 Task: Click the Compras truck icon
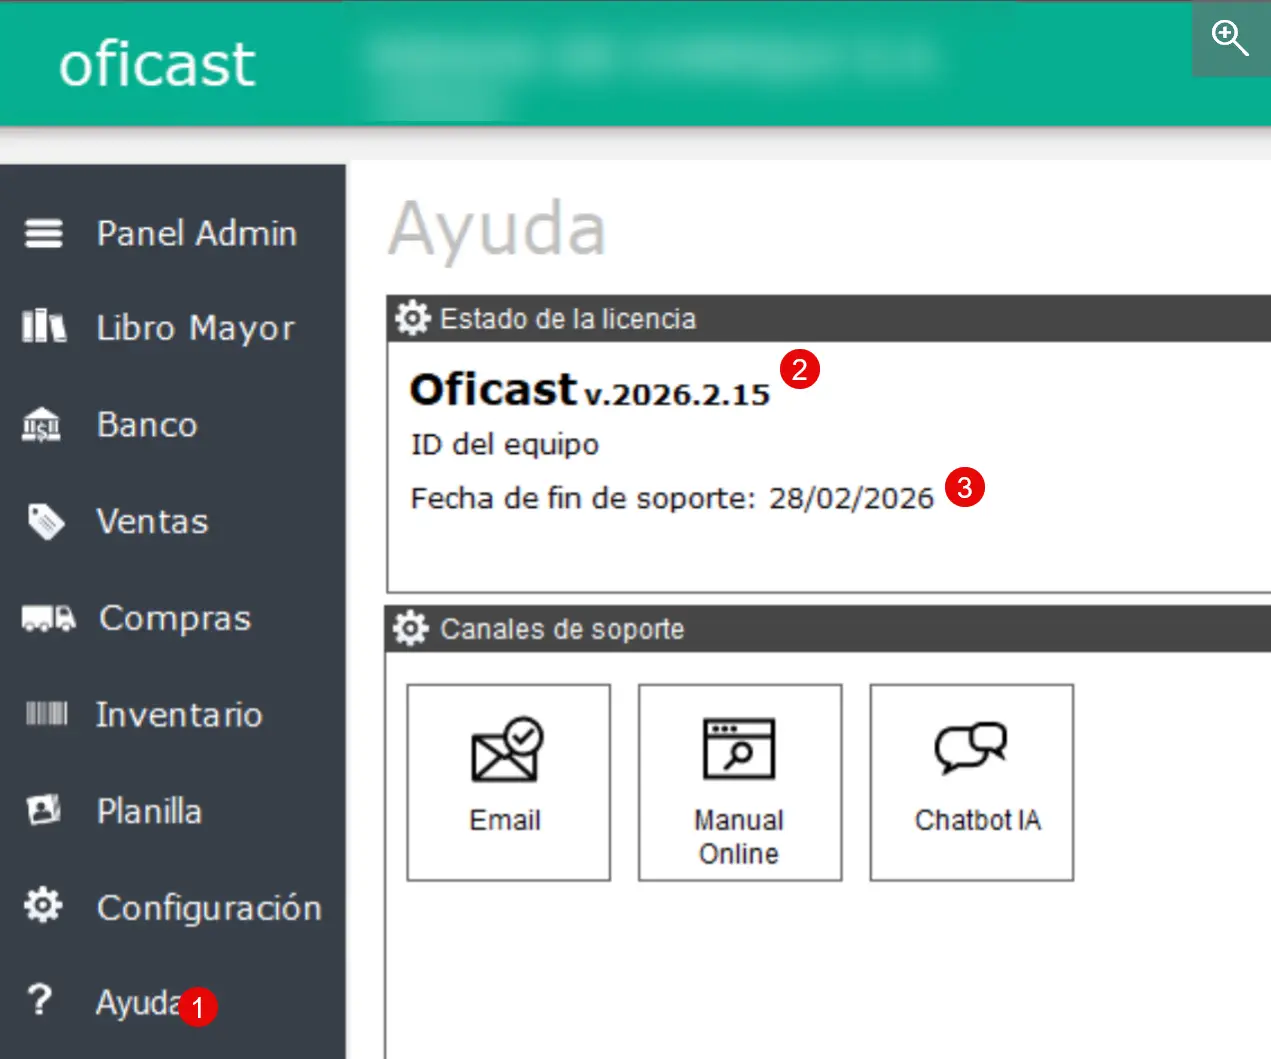coord(48,618)
